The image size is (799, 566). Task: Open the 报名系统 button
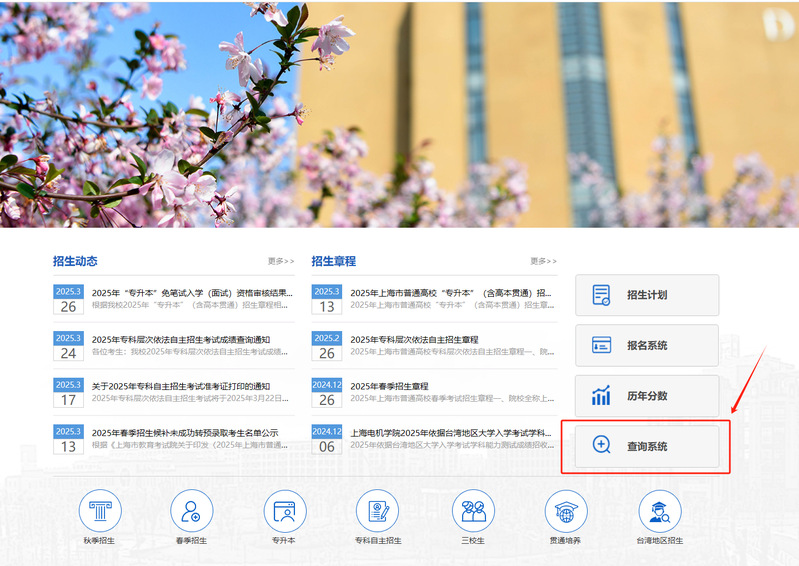[x=647, y=345]
